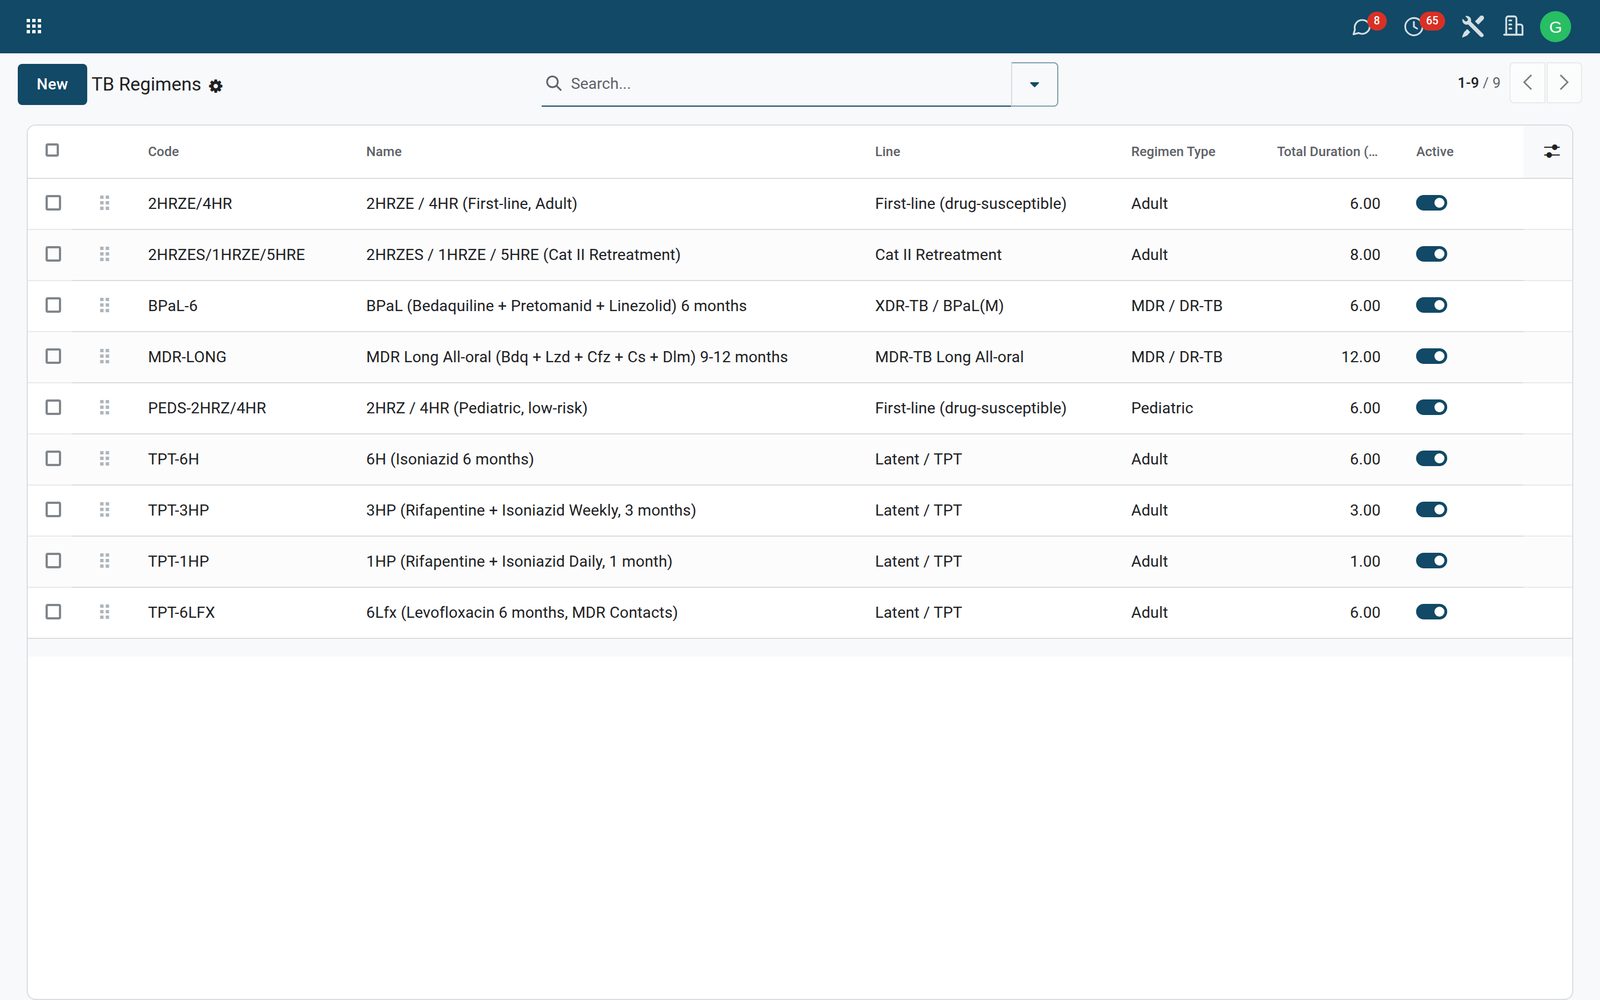The width and height of the screenshot is (1600, 1000).
Task: Click the New button
Action: tap(52, 84)
